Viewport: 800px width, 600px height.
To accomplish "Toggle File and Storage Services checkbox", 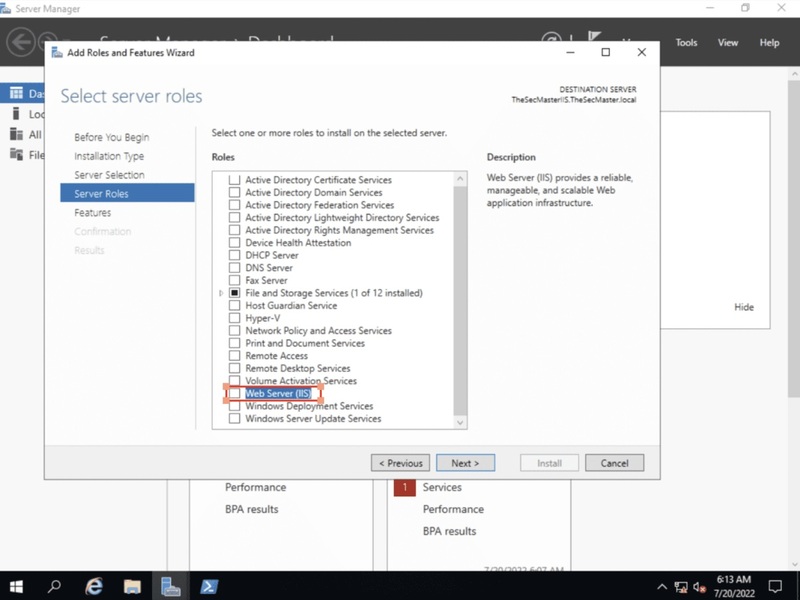I will 234,293.
